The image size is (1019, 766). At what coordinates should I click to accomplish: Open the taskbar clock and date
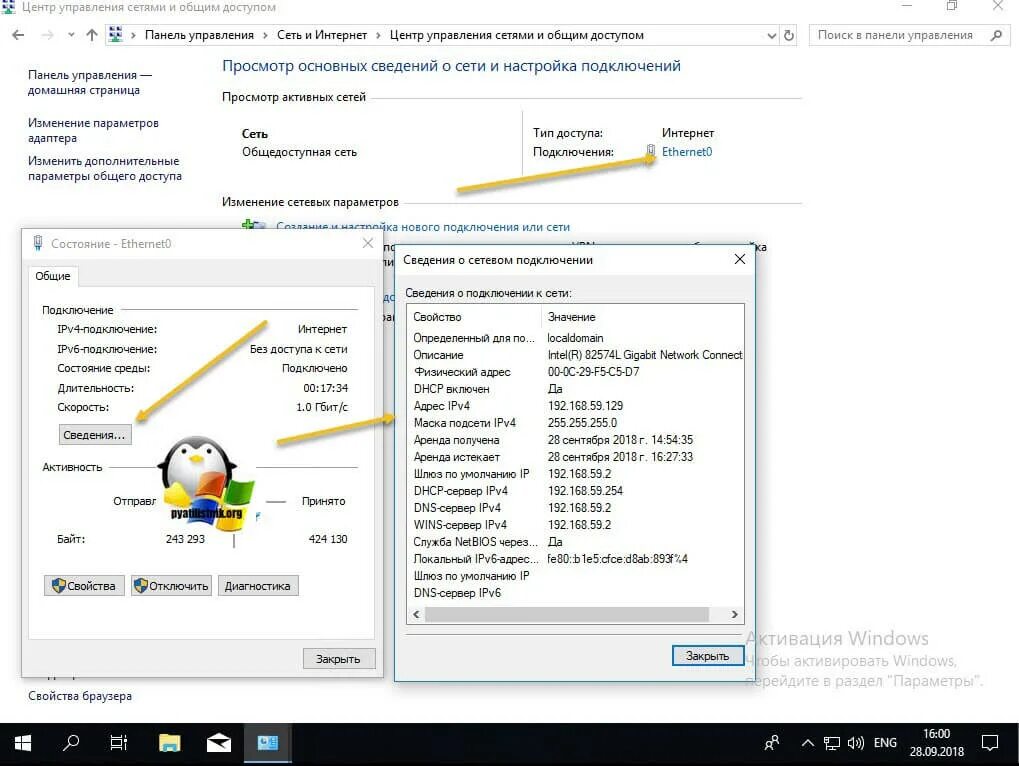coord(936,743)
